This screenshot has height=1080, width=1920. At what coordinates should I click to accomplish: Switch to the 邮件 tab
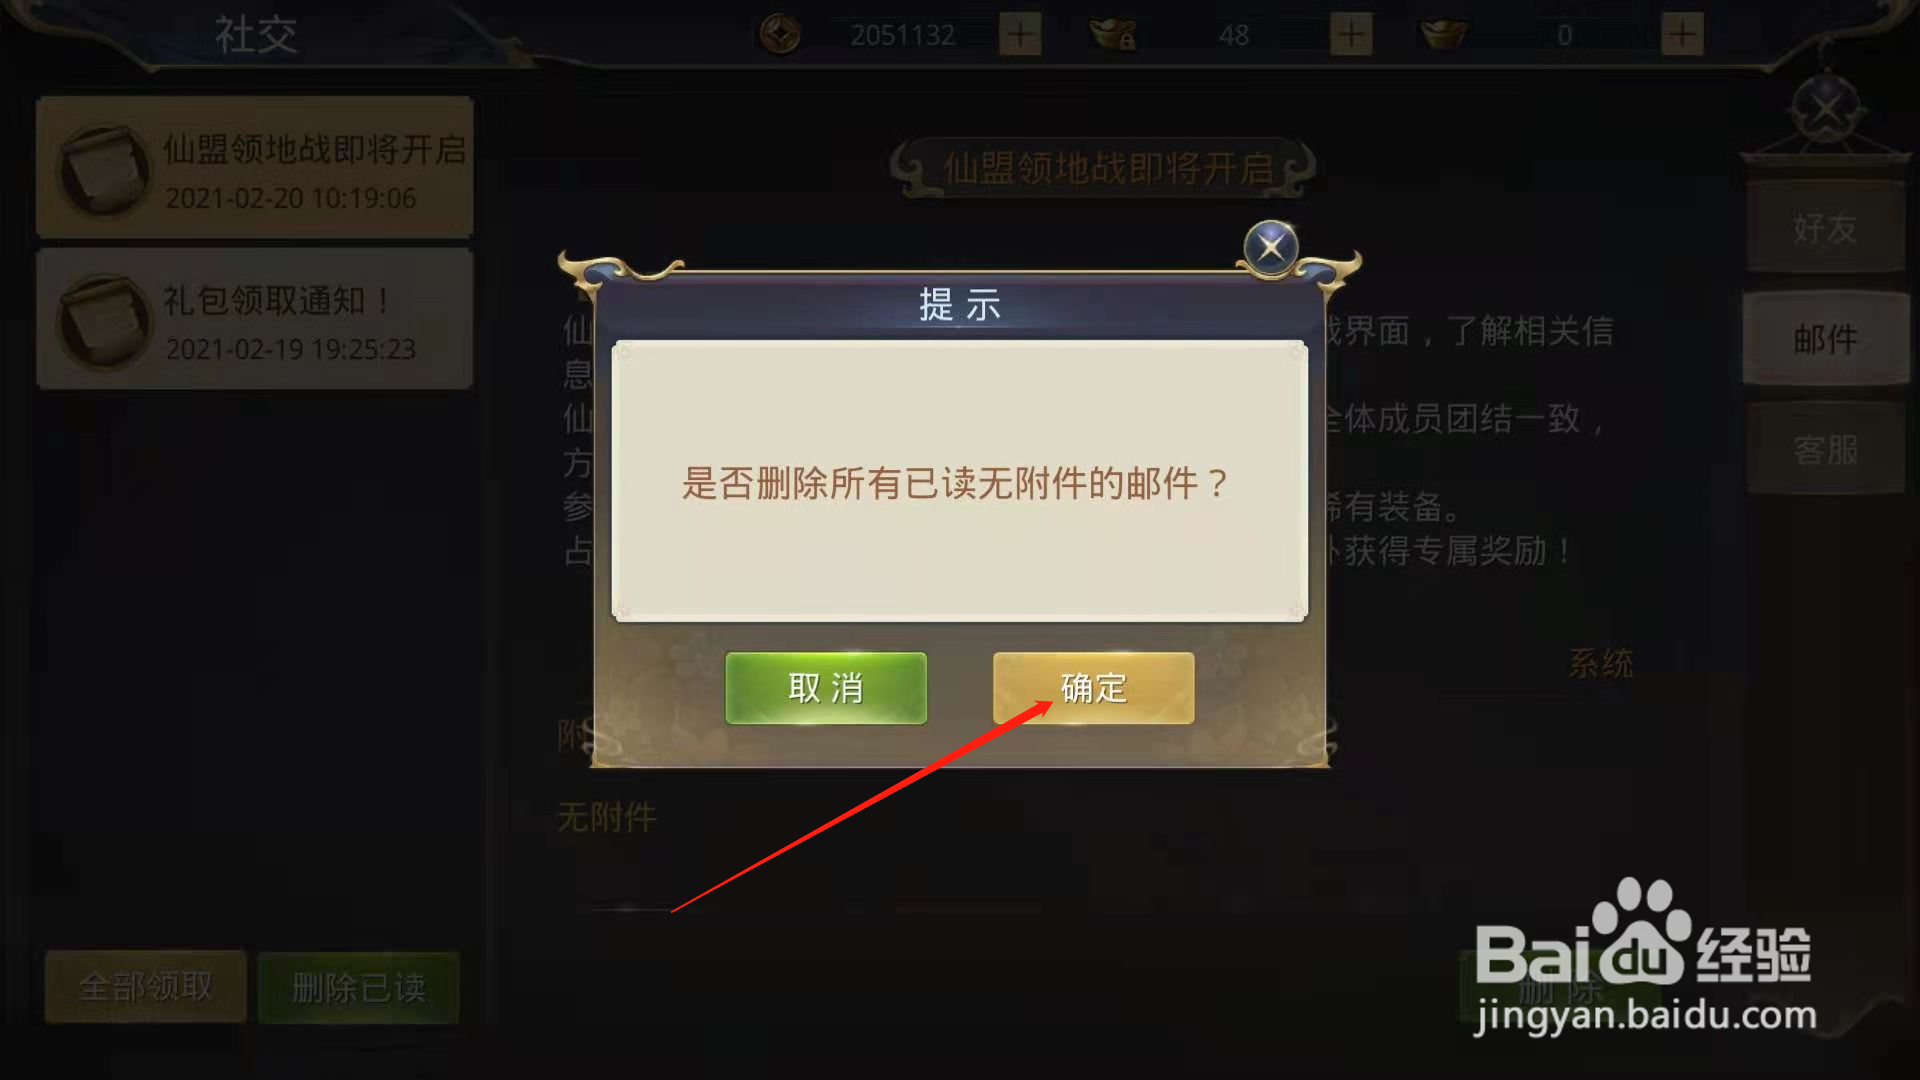[x=1825, y=339]
